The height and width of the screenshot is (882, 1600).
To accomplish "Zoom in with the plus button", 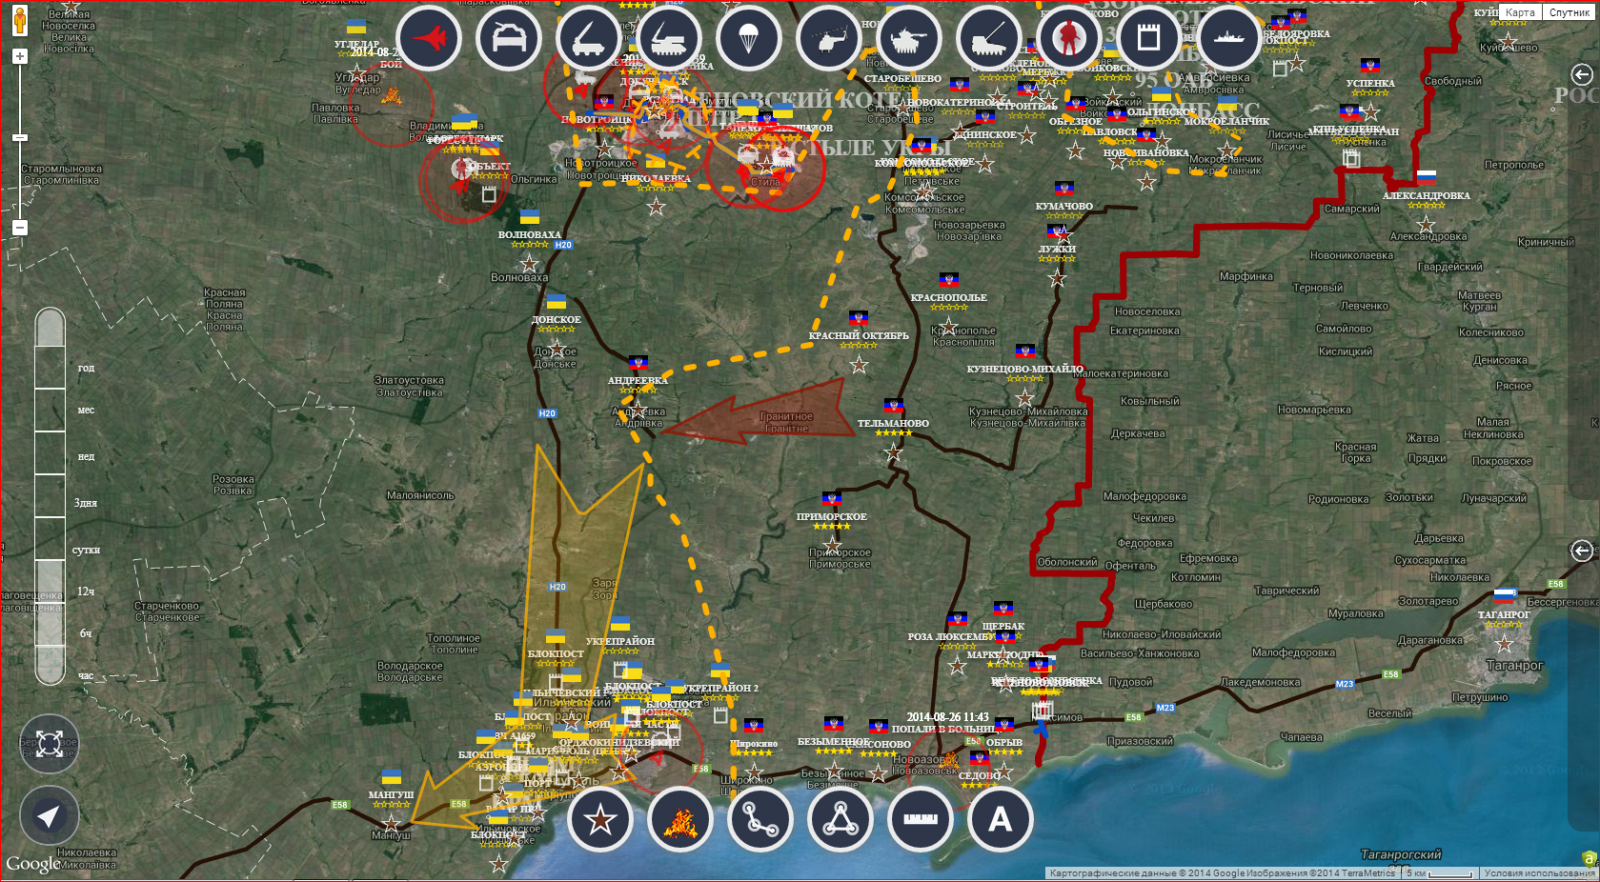I will click(20, 57).
